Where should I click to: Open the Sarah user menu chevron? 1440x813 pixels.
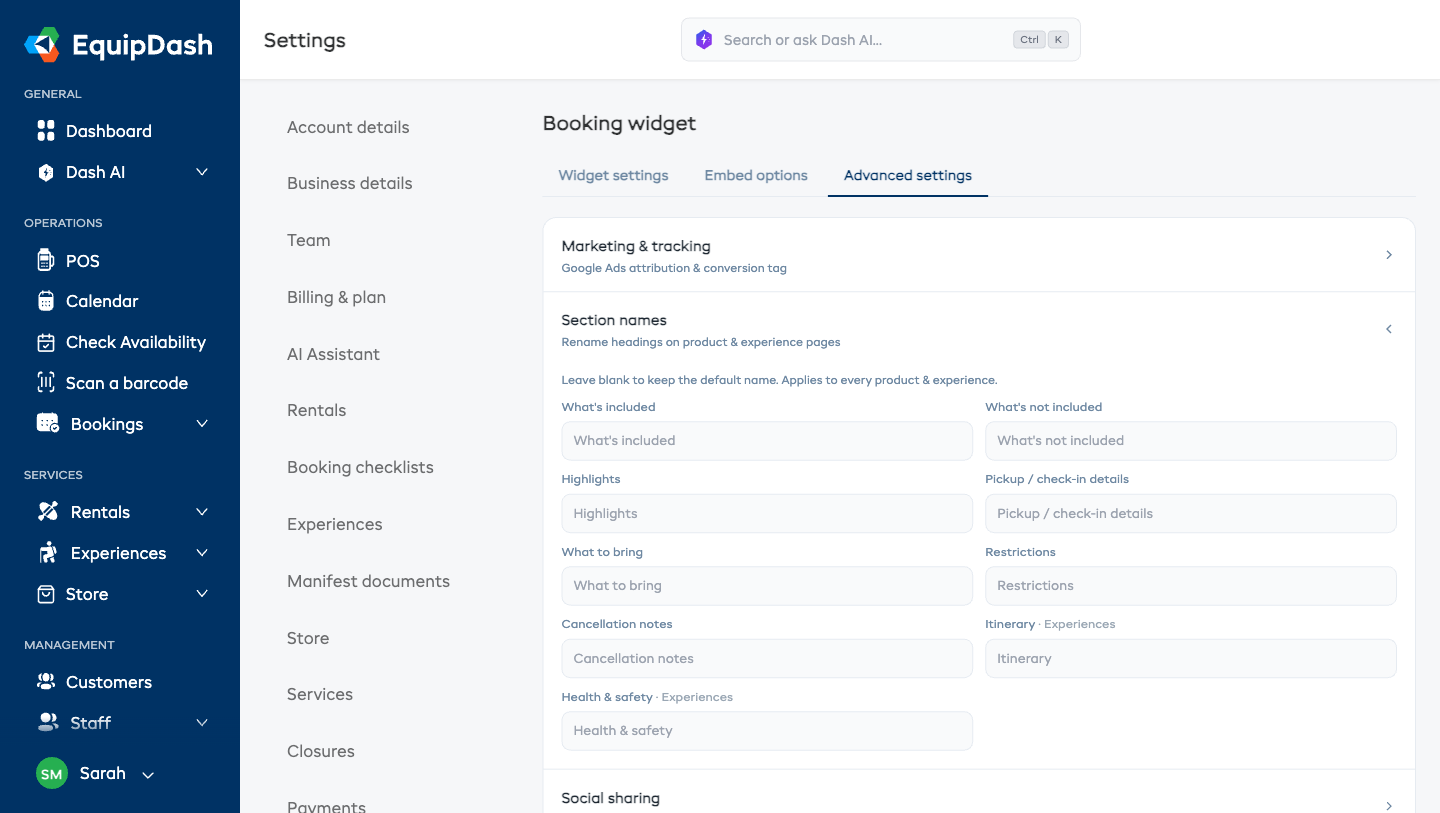pyautogui.click(x=148, y=775)
